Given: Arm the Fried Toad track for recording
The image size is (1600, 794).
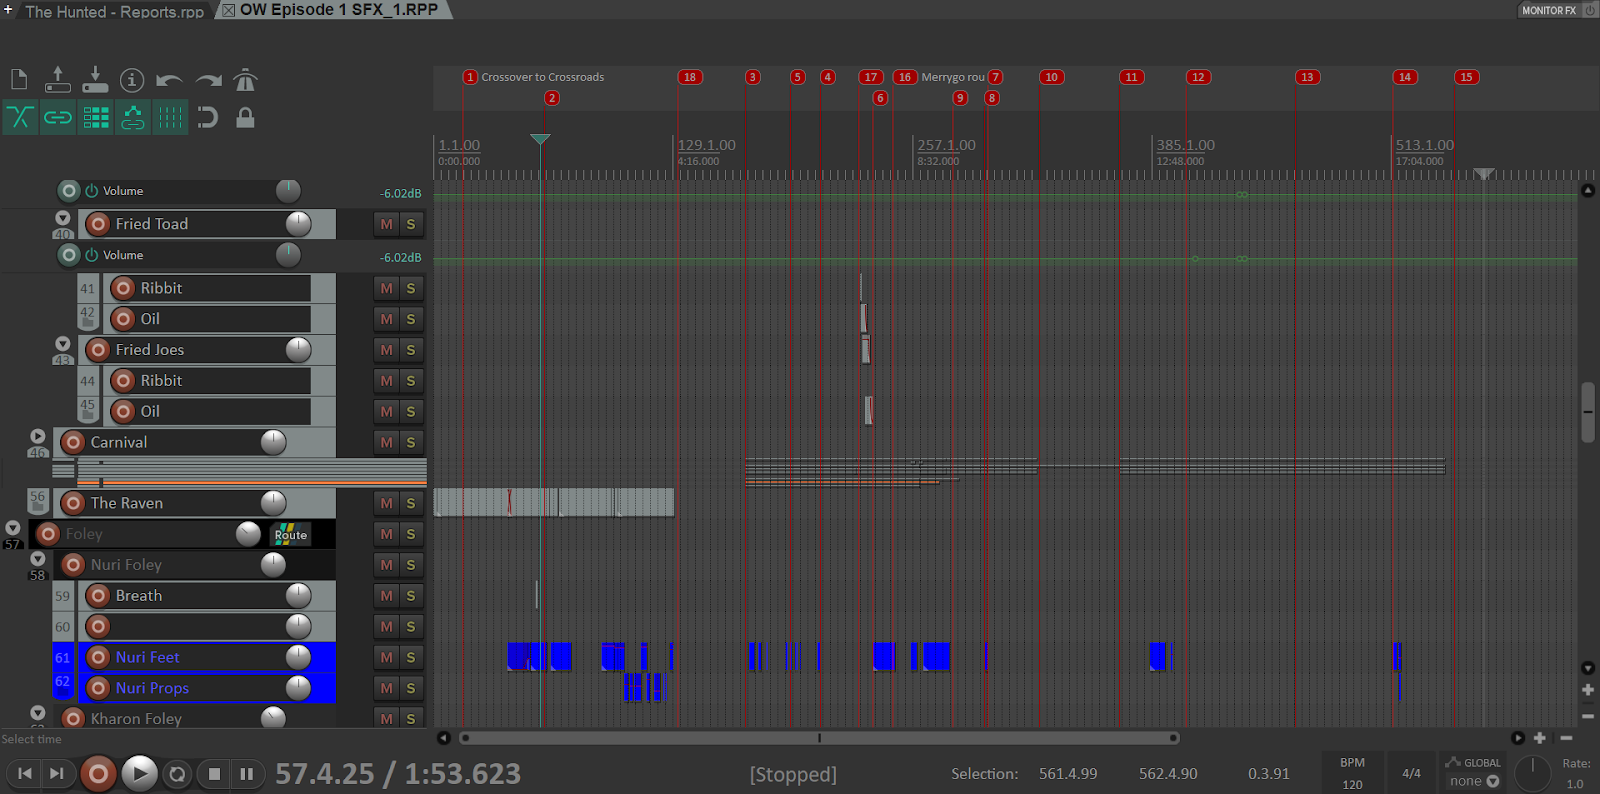Looking at the screenshot, I should click(98, 224).
